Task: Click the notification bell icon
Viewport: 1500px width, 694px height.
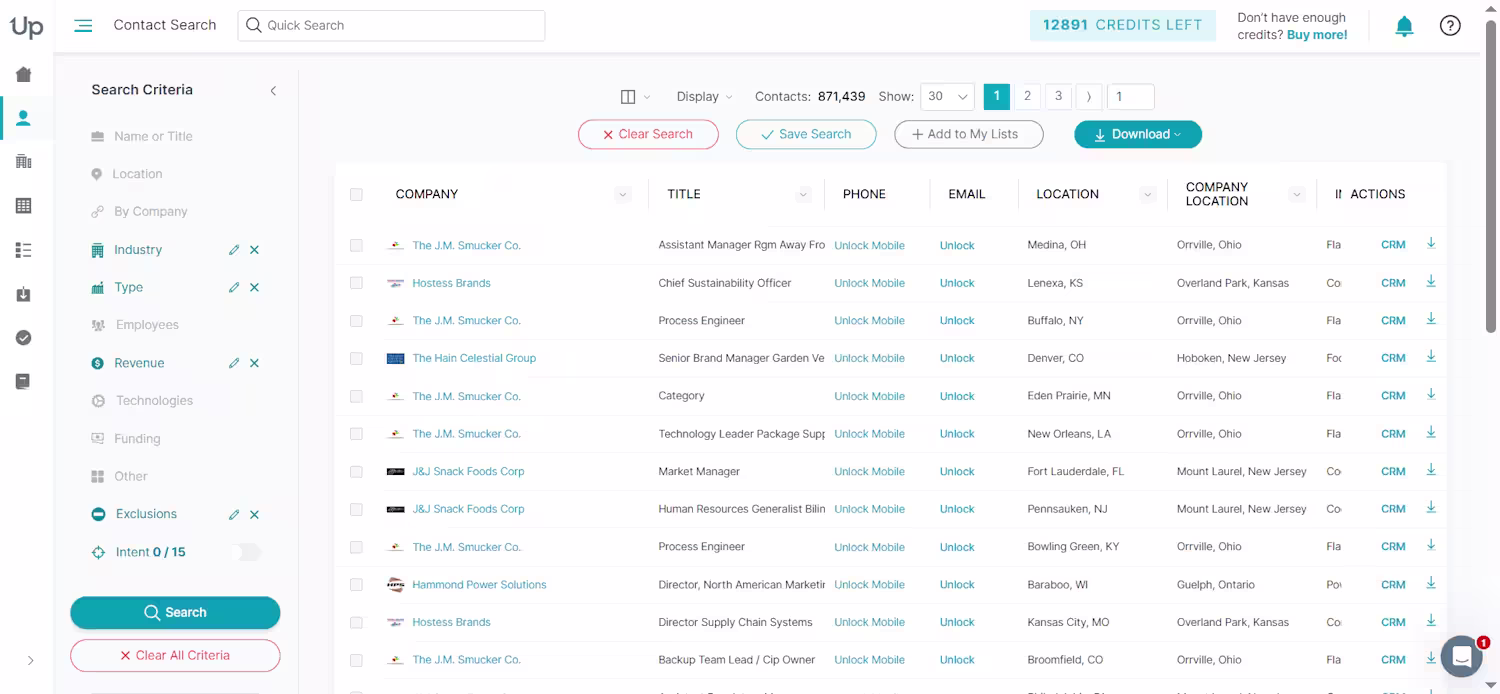Action: click(x=1404, y=26)
